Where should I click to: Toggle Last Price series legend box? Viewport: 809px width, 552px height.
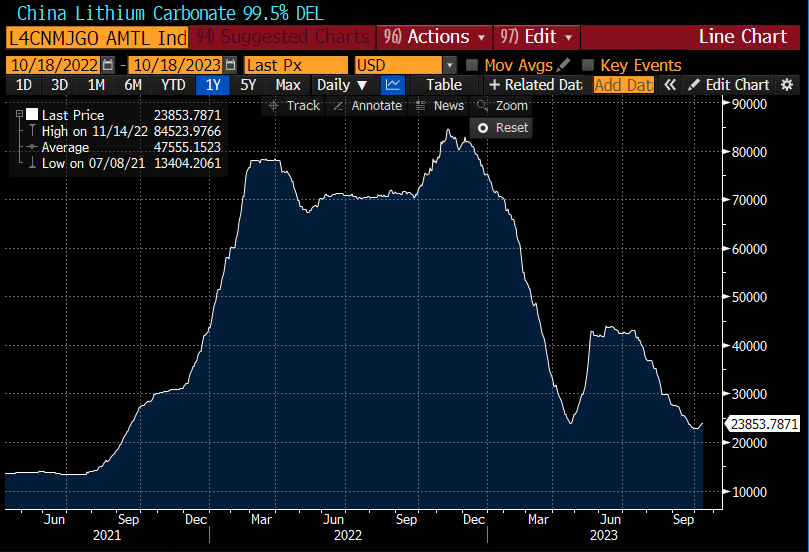pos(32,115)
